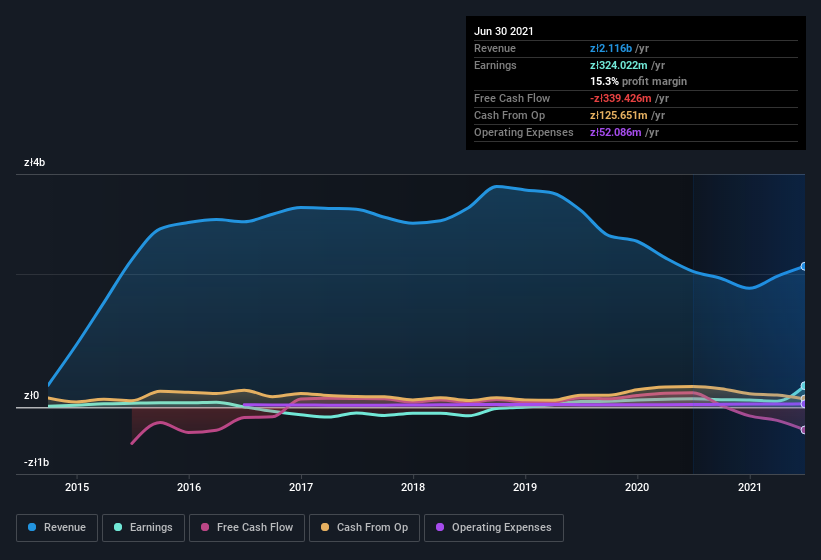The width and height of the screenshot is (821, 560).
Task: Click the pink Free Cash Flow dot
Action: (x=205, y=527)
